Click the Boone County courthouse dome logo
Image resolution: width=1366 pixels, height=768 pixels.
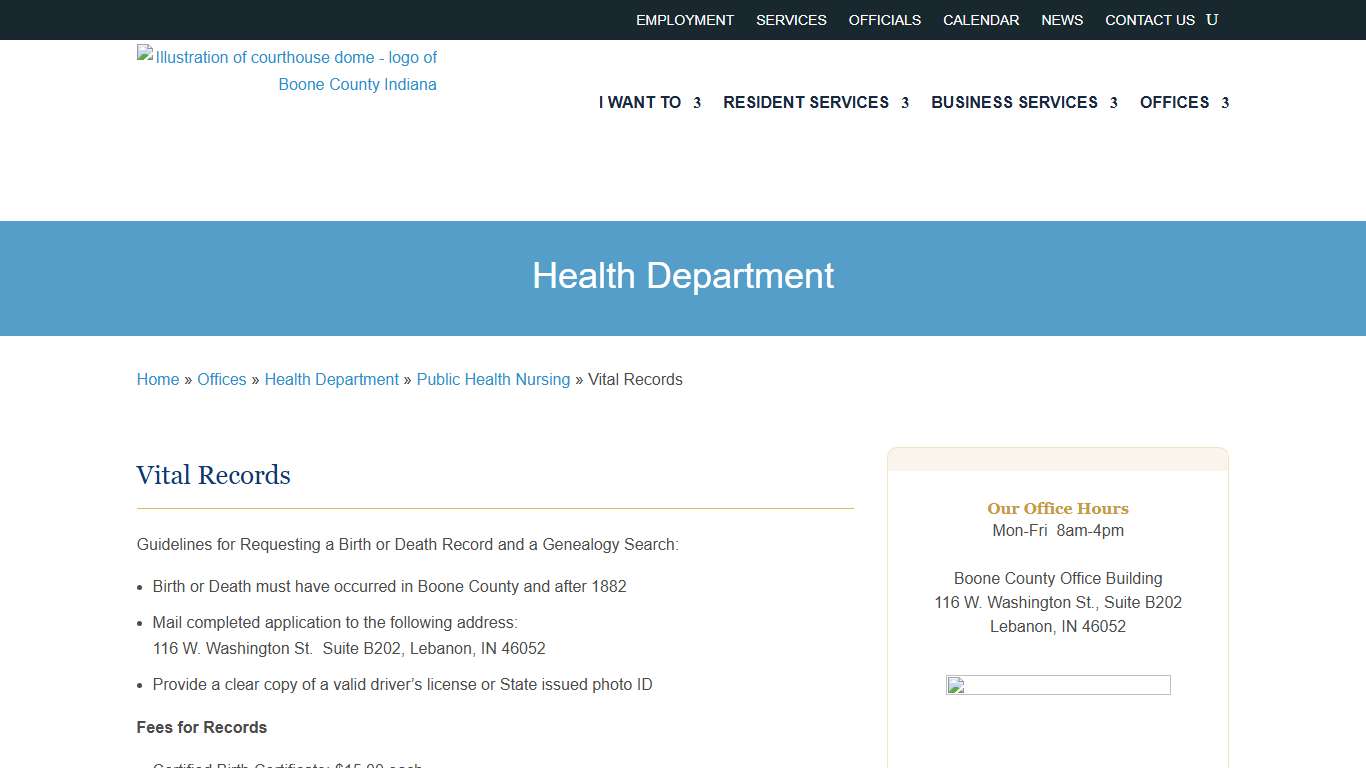click(x=287, y=71)
